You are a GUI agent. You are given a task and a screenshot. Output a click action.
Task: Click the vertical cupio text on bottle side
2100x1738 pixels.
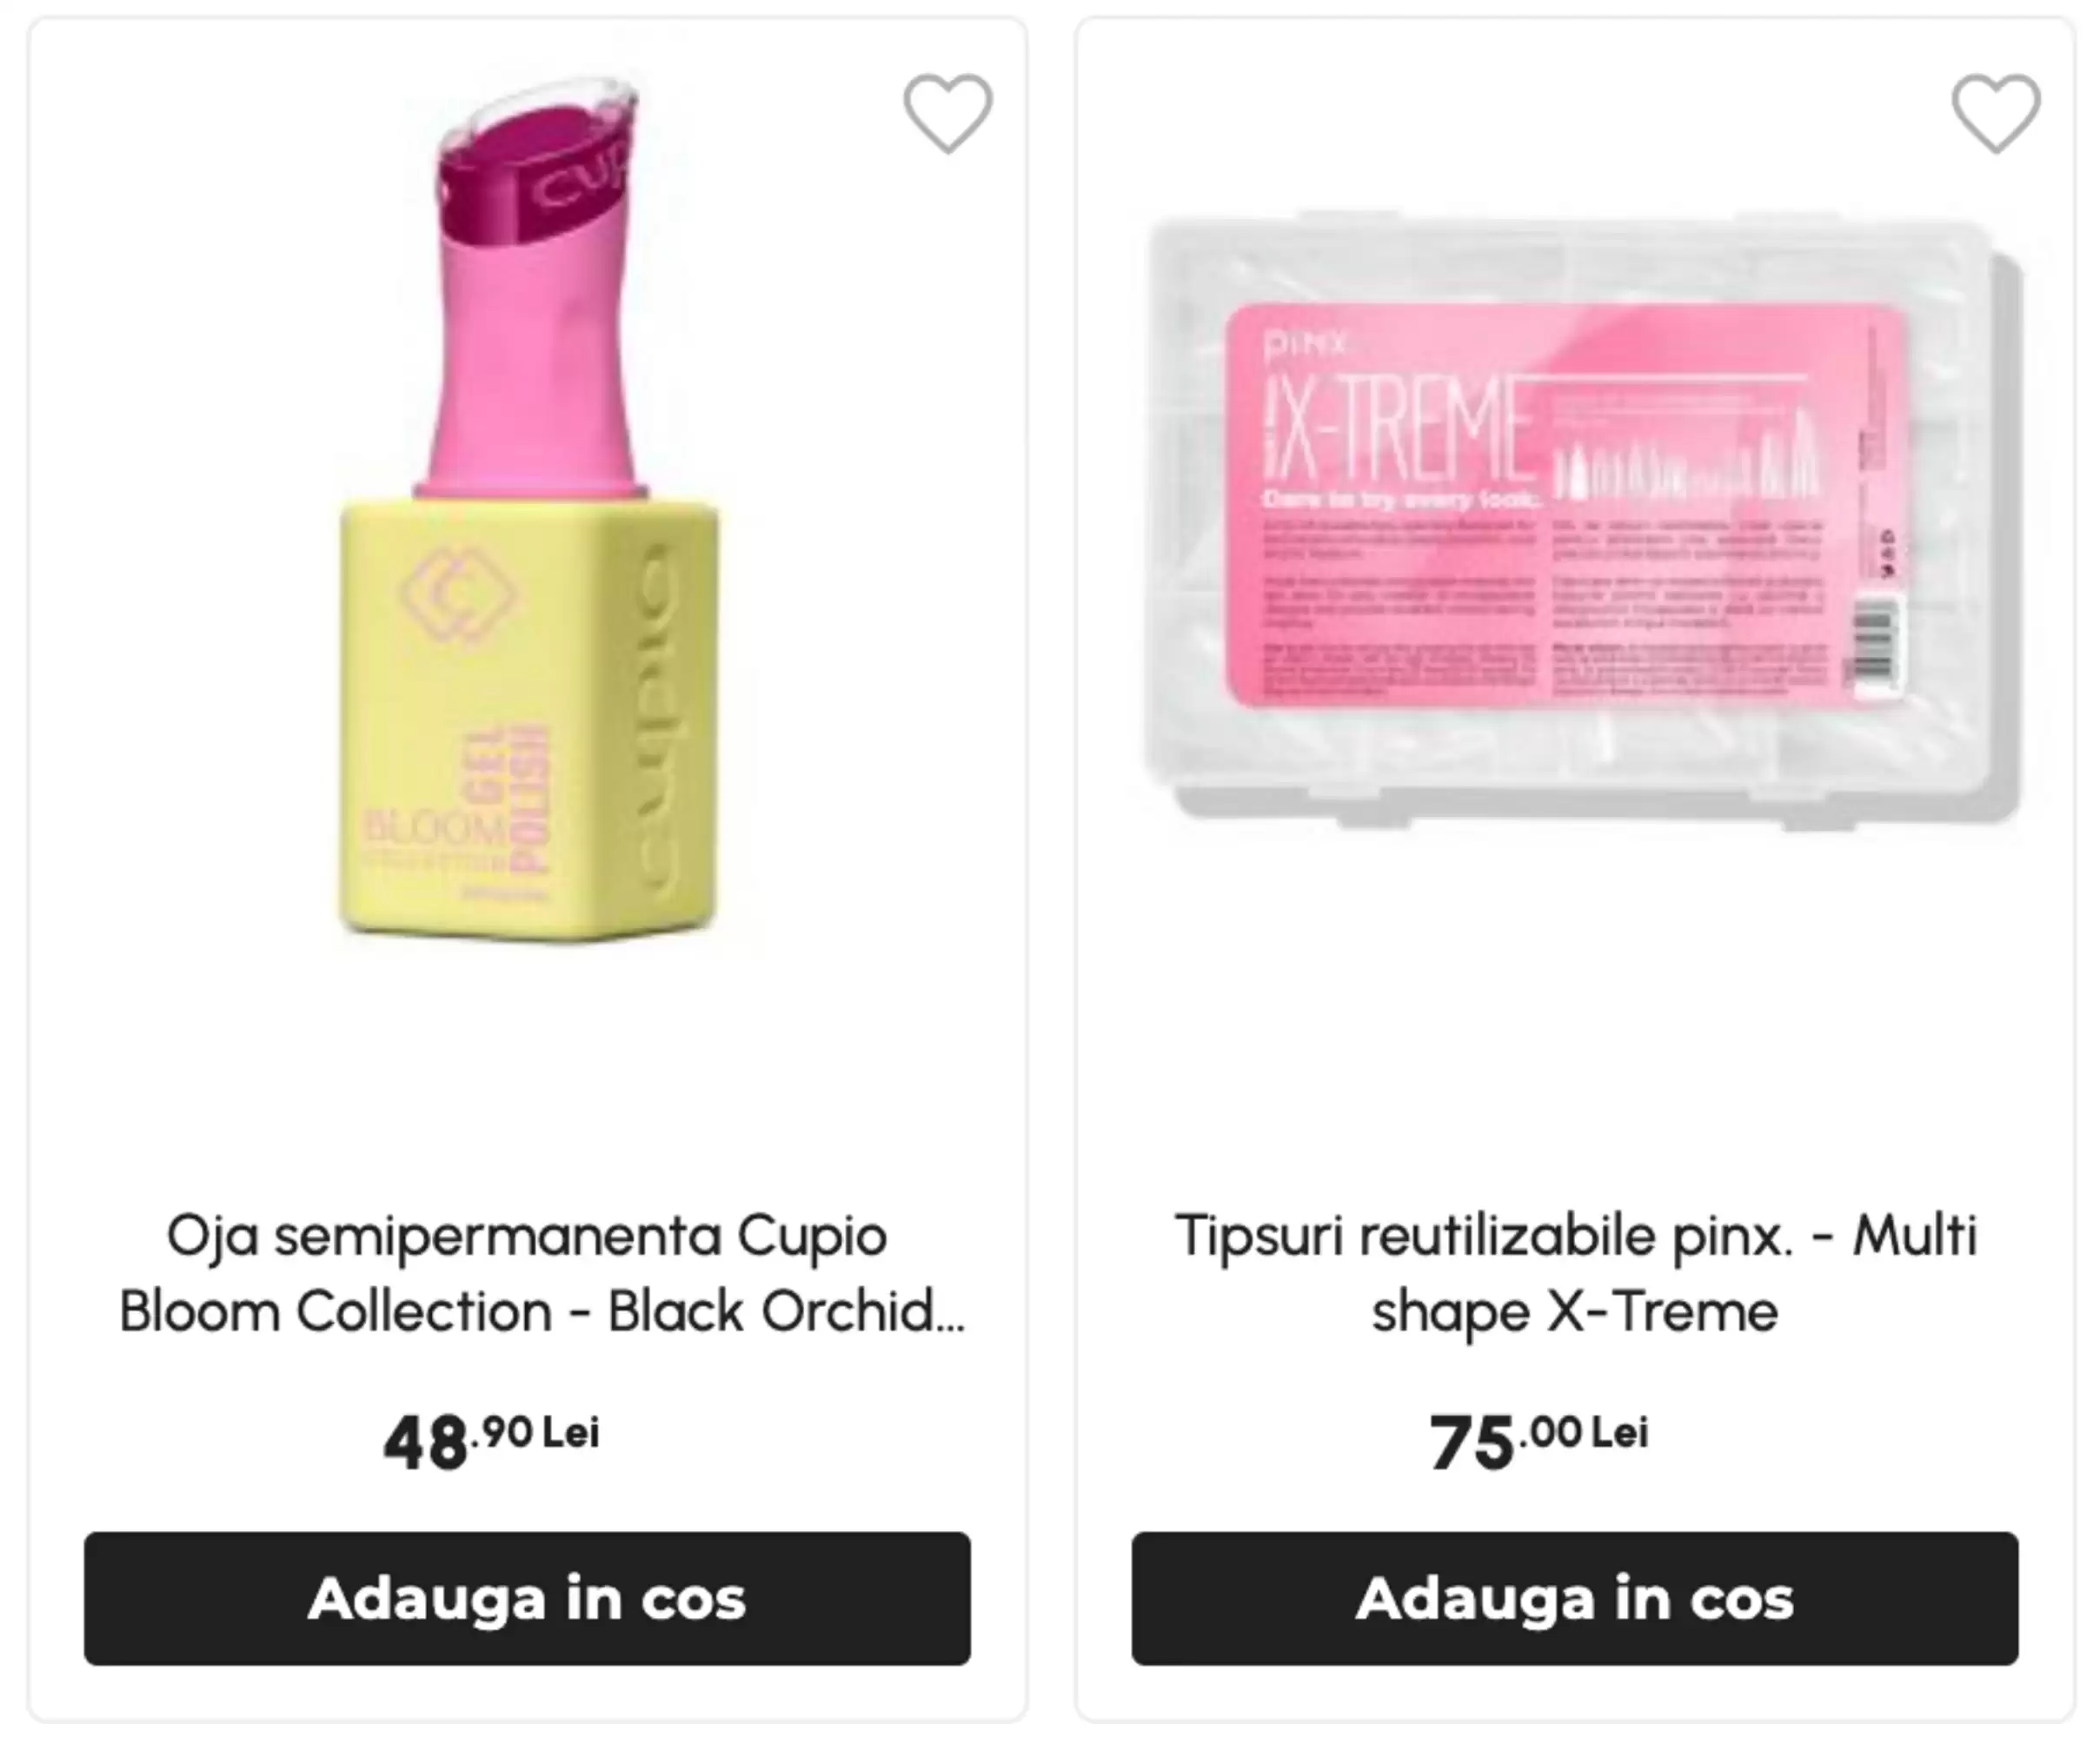664,714
